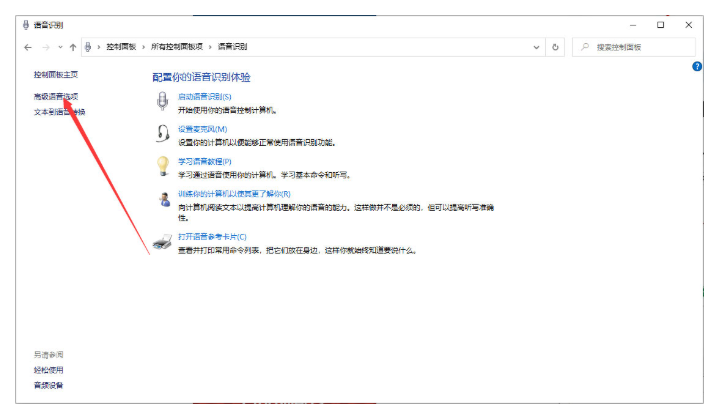Image resolution: width=713 pixels, height=412 pixels.
Task: Click the 设置麦克风(M) link
Action: click(x=202, y=129)
